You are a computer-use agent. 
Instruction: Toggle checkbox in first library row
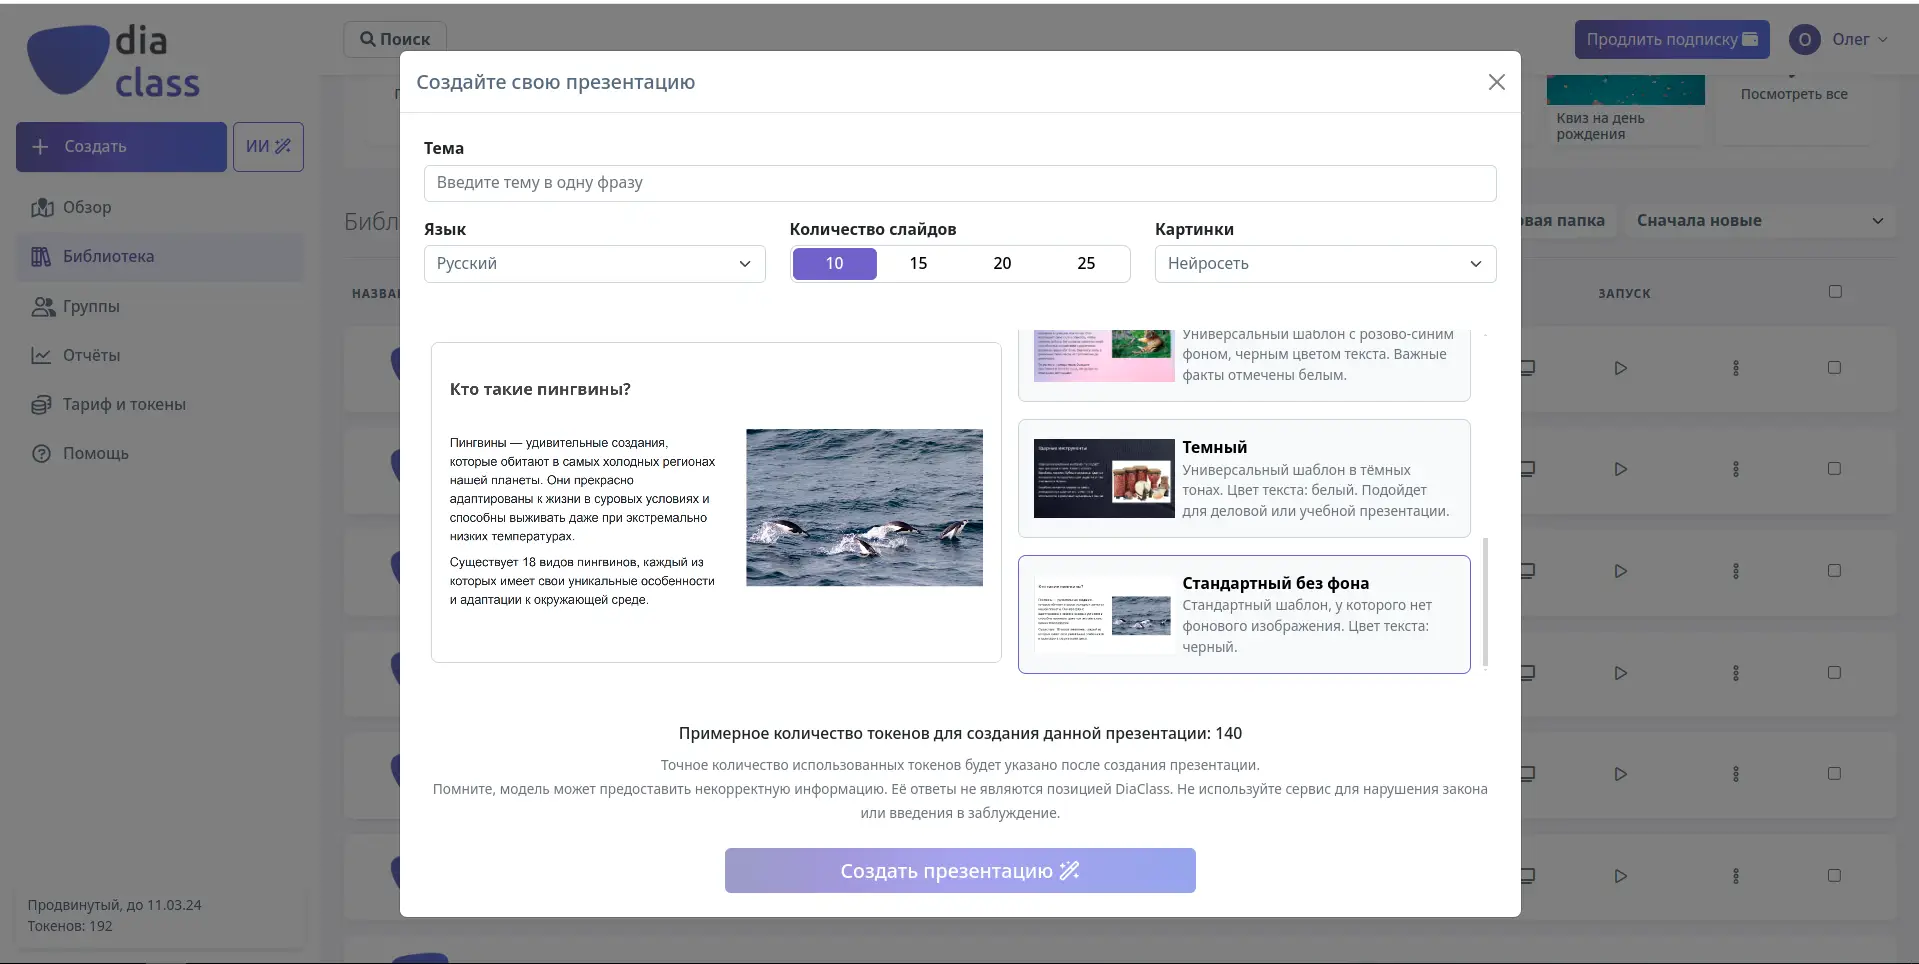pos(1834,368)
